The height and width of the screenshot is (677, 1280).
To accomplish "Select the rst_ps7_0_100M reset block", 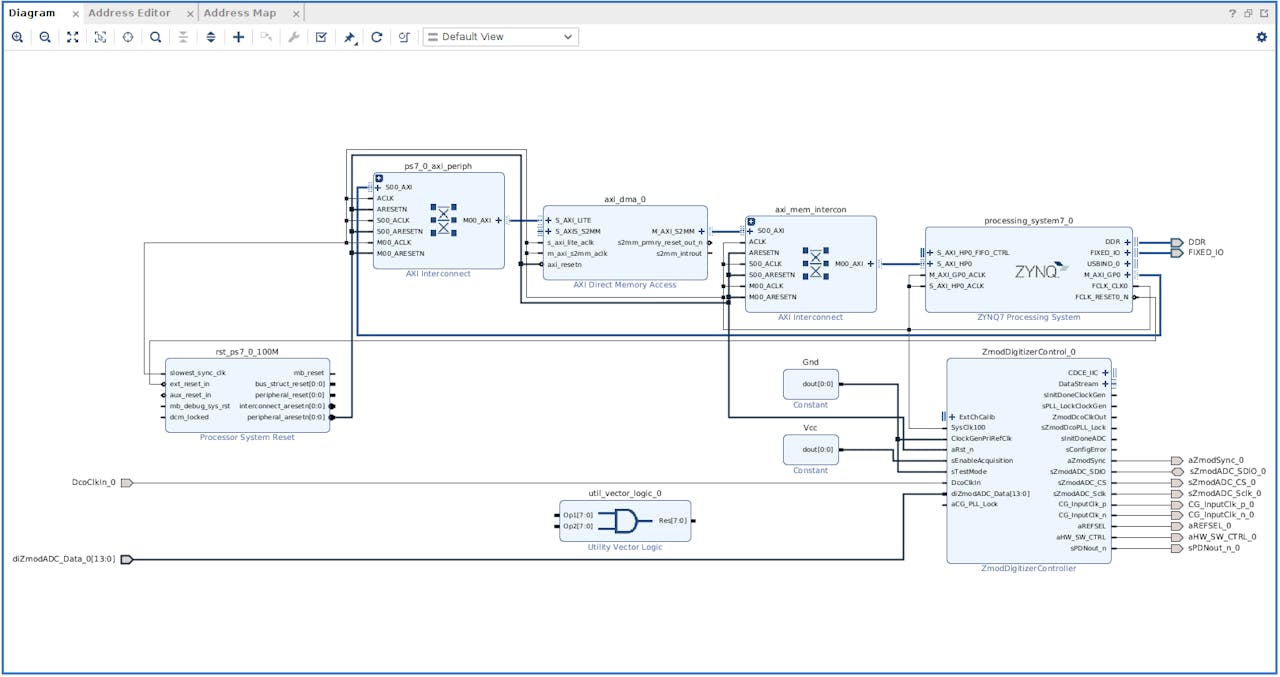I will [247, 395].
